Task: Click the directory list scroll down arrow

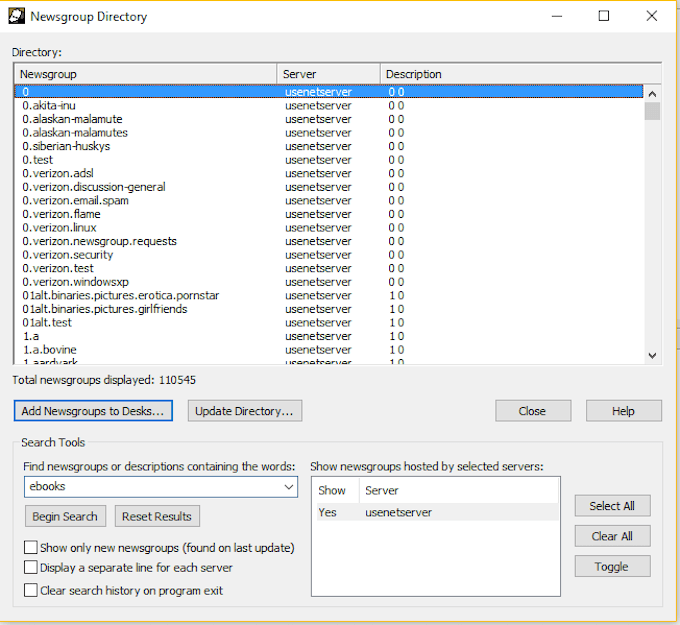Action: click(652, 355)
